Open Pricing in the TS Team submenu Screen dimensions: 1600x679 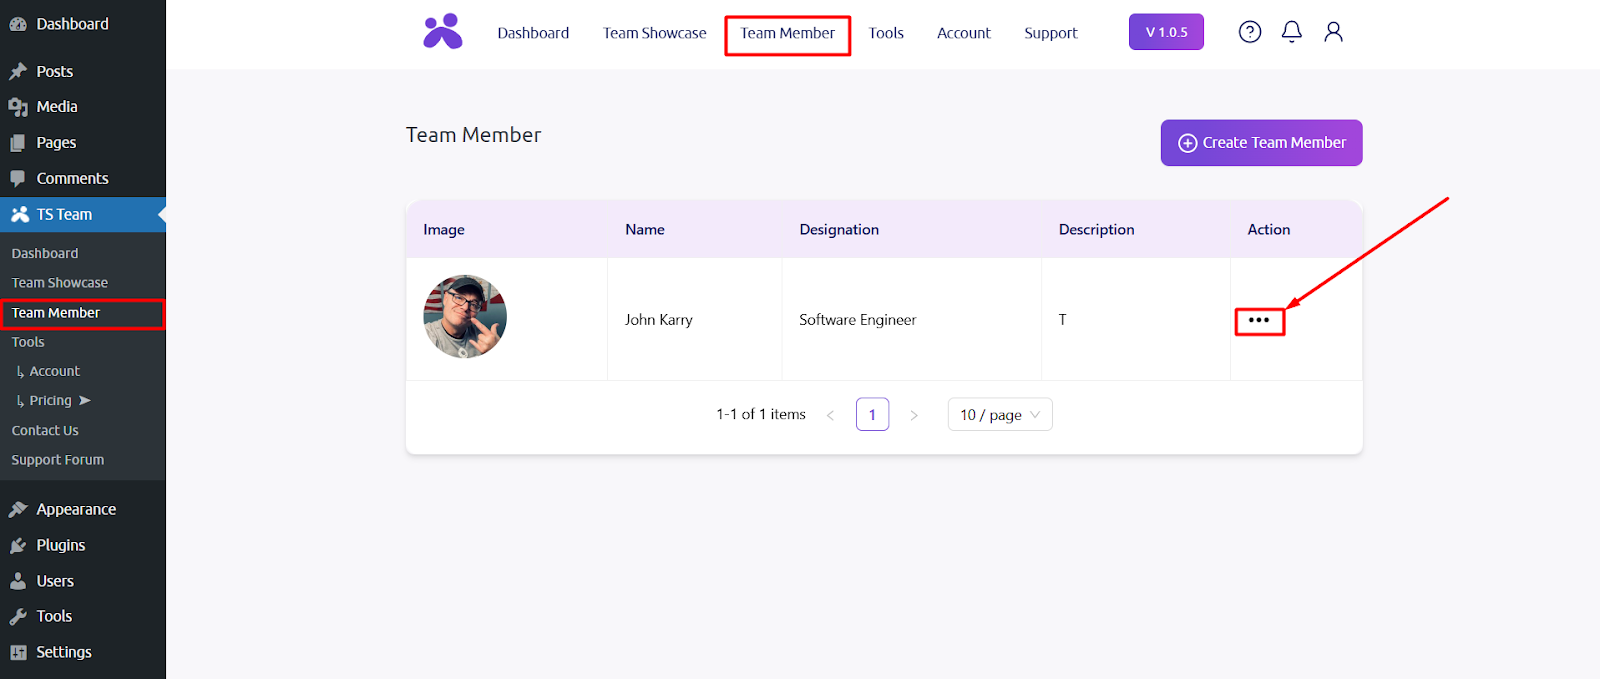point(50,400)
